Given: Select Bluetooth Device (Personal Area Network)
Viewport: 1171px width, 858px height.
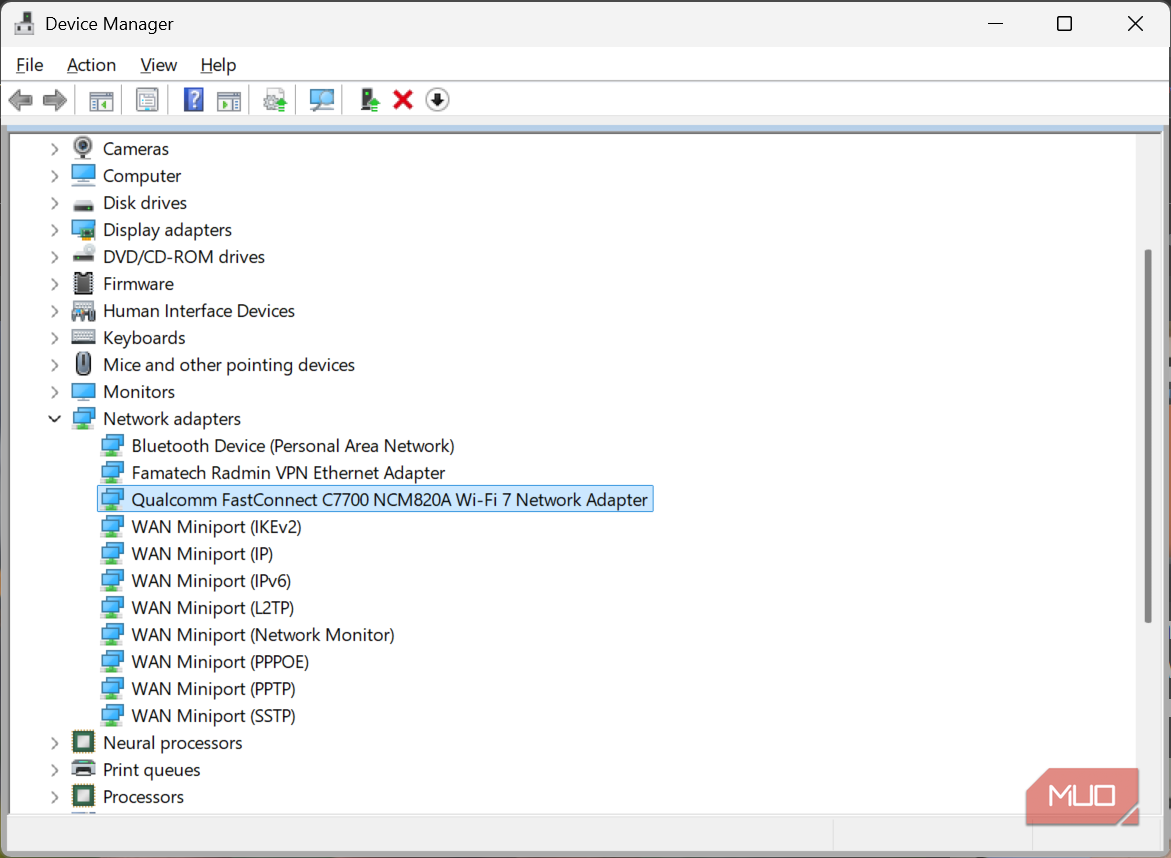Looking at the screenshot, I should pyautogui.click(x=293, y=446).
